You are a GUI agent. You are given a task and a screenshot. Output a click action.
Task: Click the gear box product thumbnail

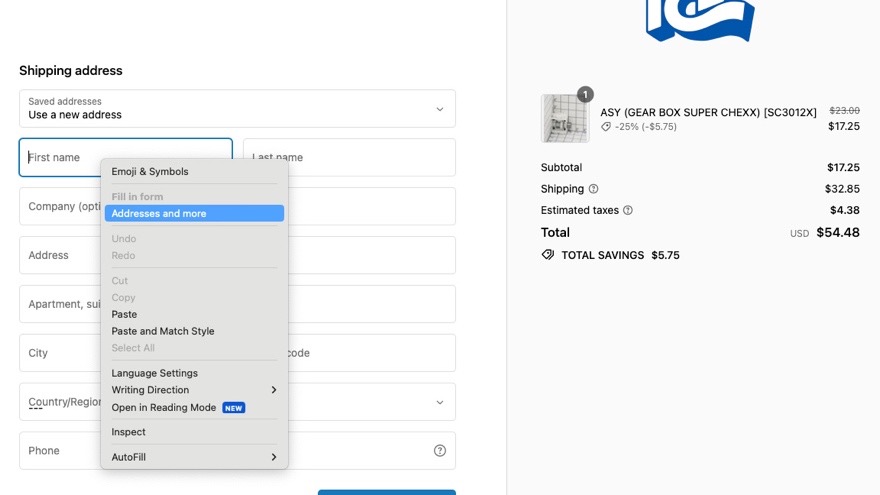565,118
